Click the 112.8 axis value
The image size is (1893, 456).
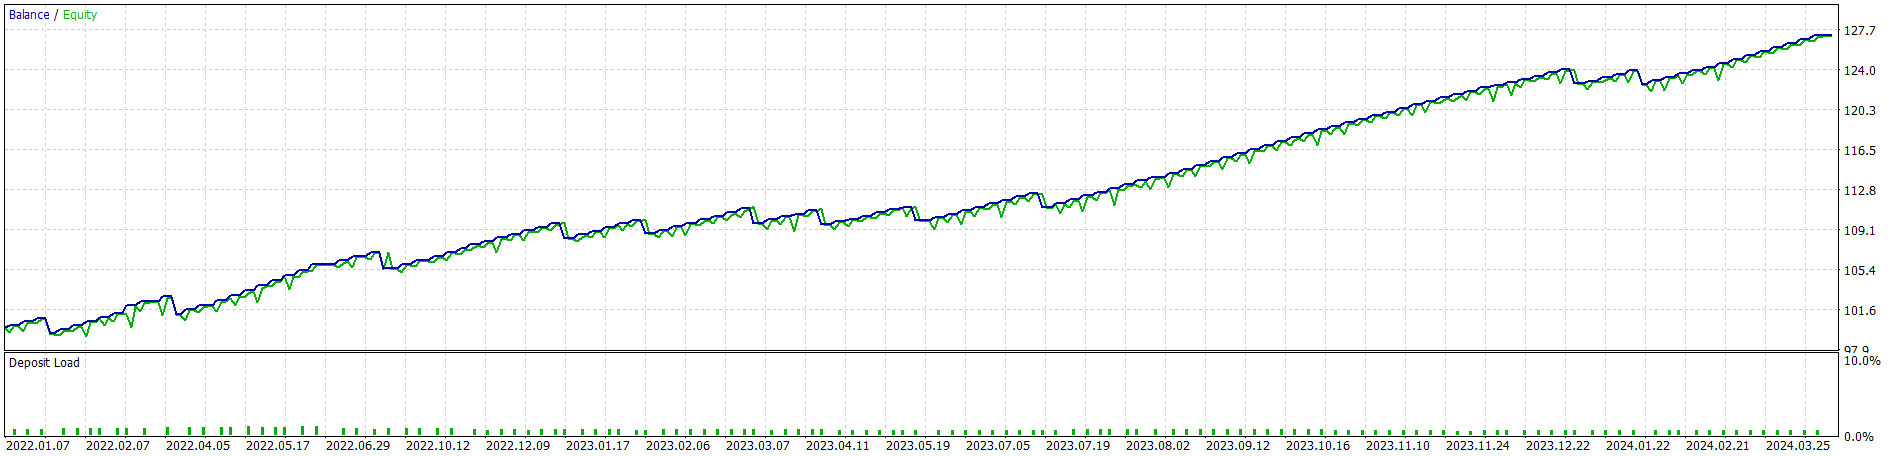pyautogui.click(x=1860, y=191)
